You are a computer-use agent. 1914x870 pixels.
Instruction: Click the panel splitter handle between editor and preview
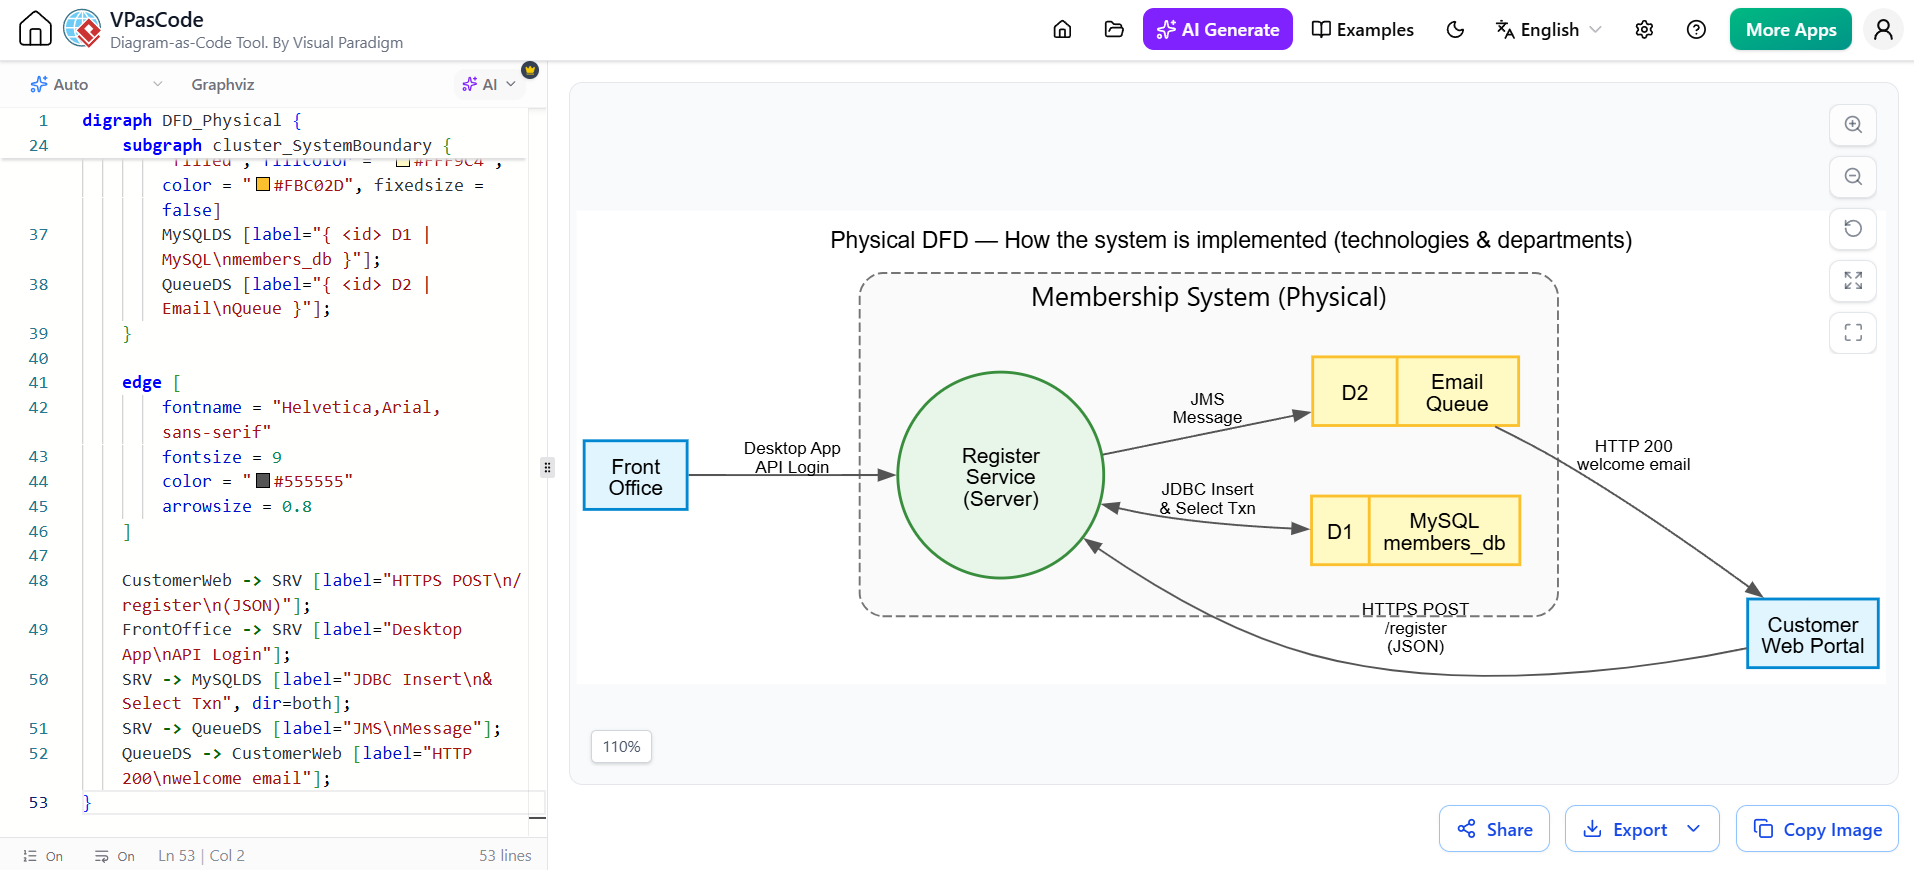click(x=547, y=467)
